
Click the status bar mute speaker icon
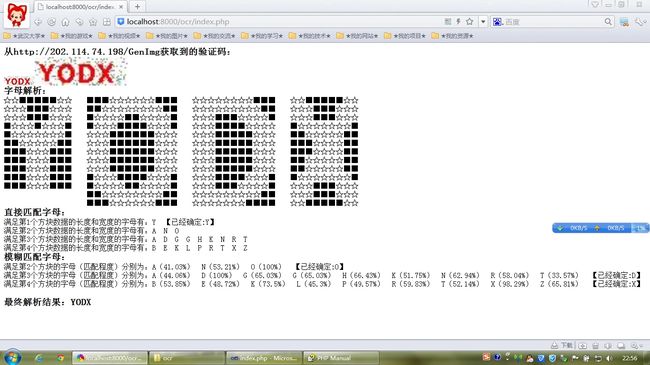tap(608, 346)
